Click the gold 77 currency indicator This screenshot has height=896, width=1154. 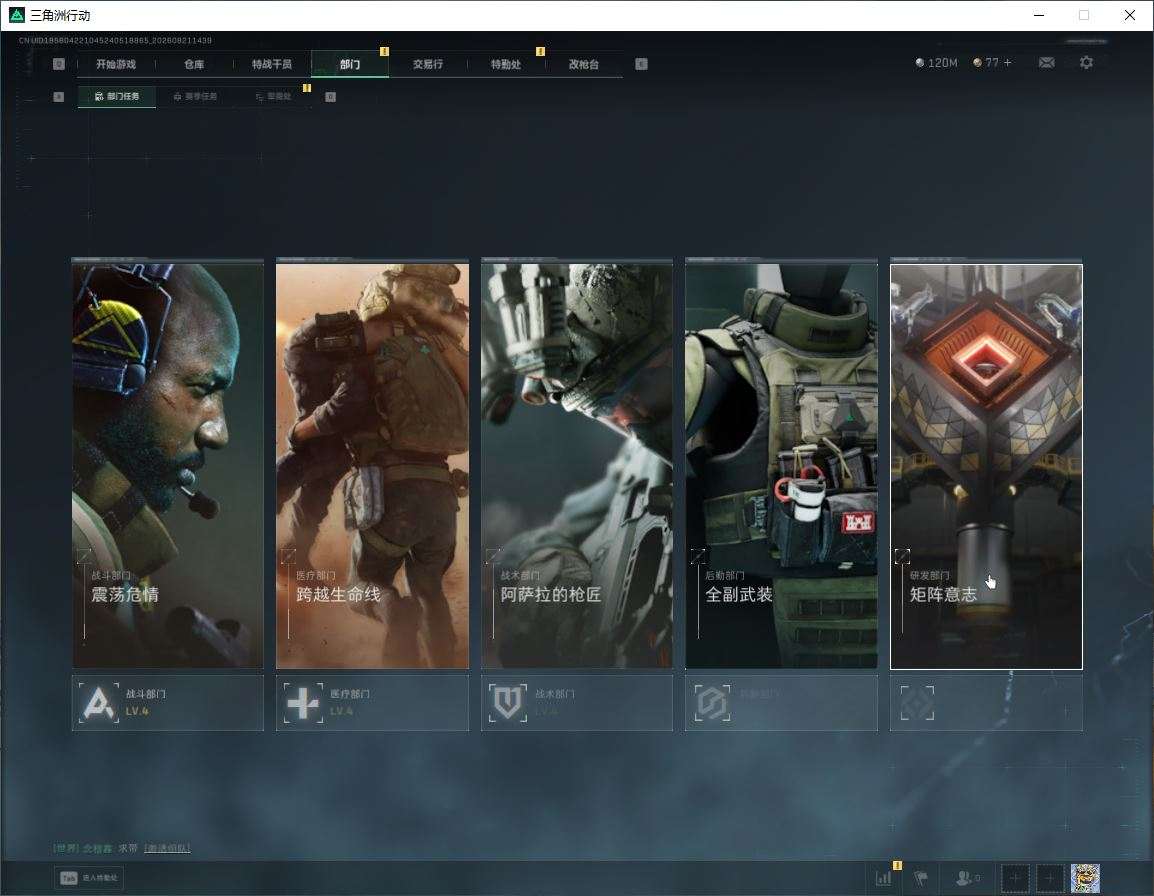(985, 63)
